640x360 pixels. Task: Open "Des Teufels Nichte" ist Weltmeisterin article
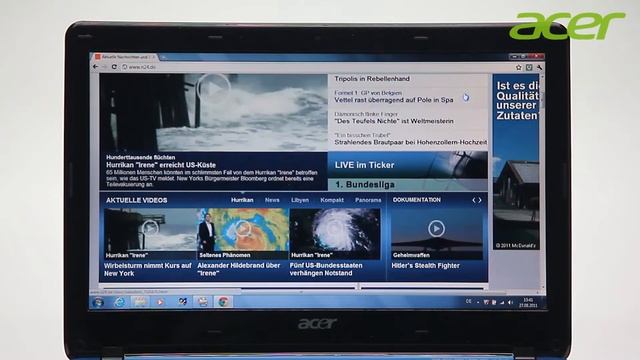[393, 121]
